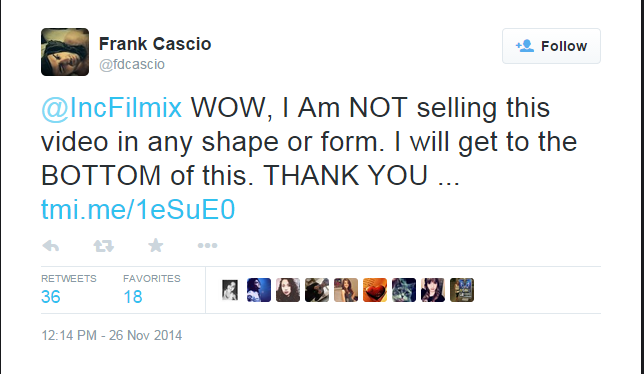Open Frank Cascio's profile picture
The image size is (644, 374).
(65, 52)
